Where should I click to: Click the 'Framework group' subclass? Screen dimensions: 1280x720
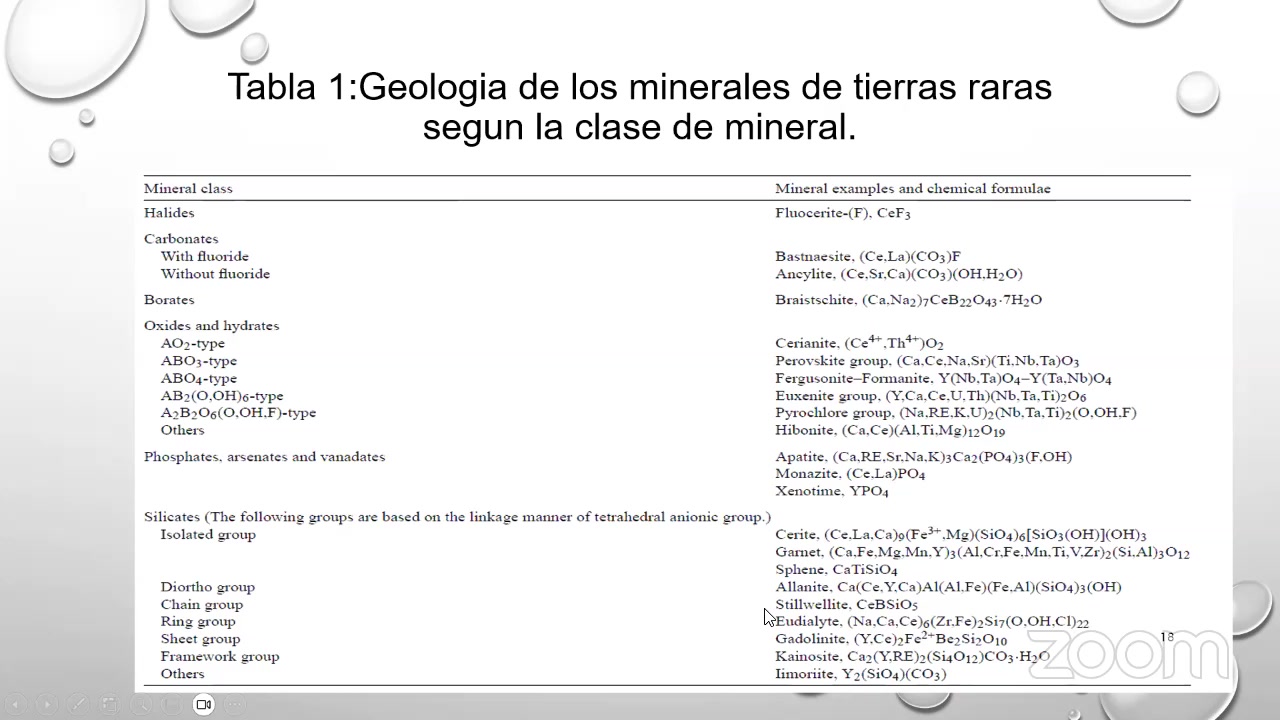point(220,657)
